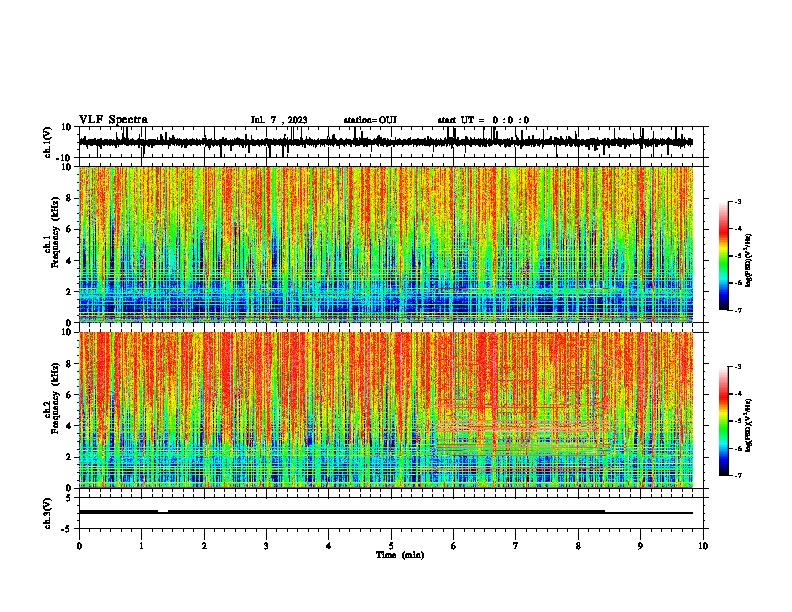The image size is (792, 612).
Task: Click the "2" tick on the time axis
Action: (204, 546)
